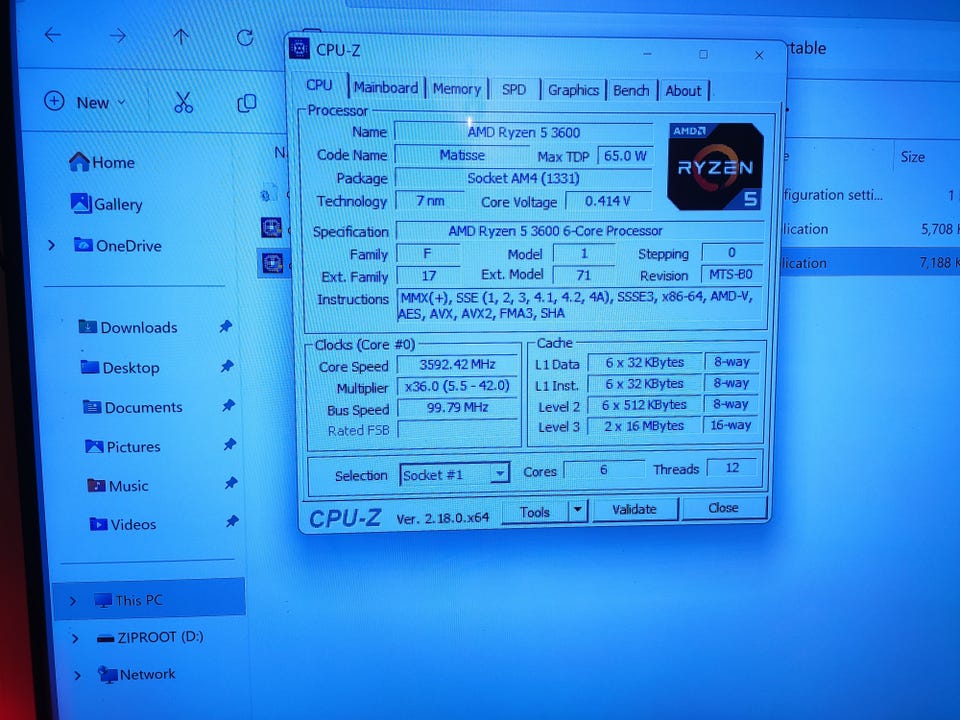The image size is (960, 720).
Task: Click the Matisse code name field
Action: pos(462,155)
